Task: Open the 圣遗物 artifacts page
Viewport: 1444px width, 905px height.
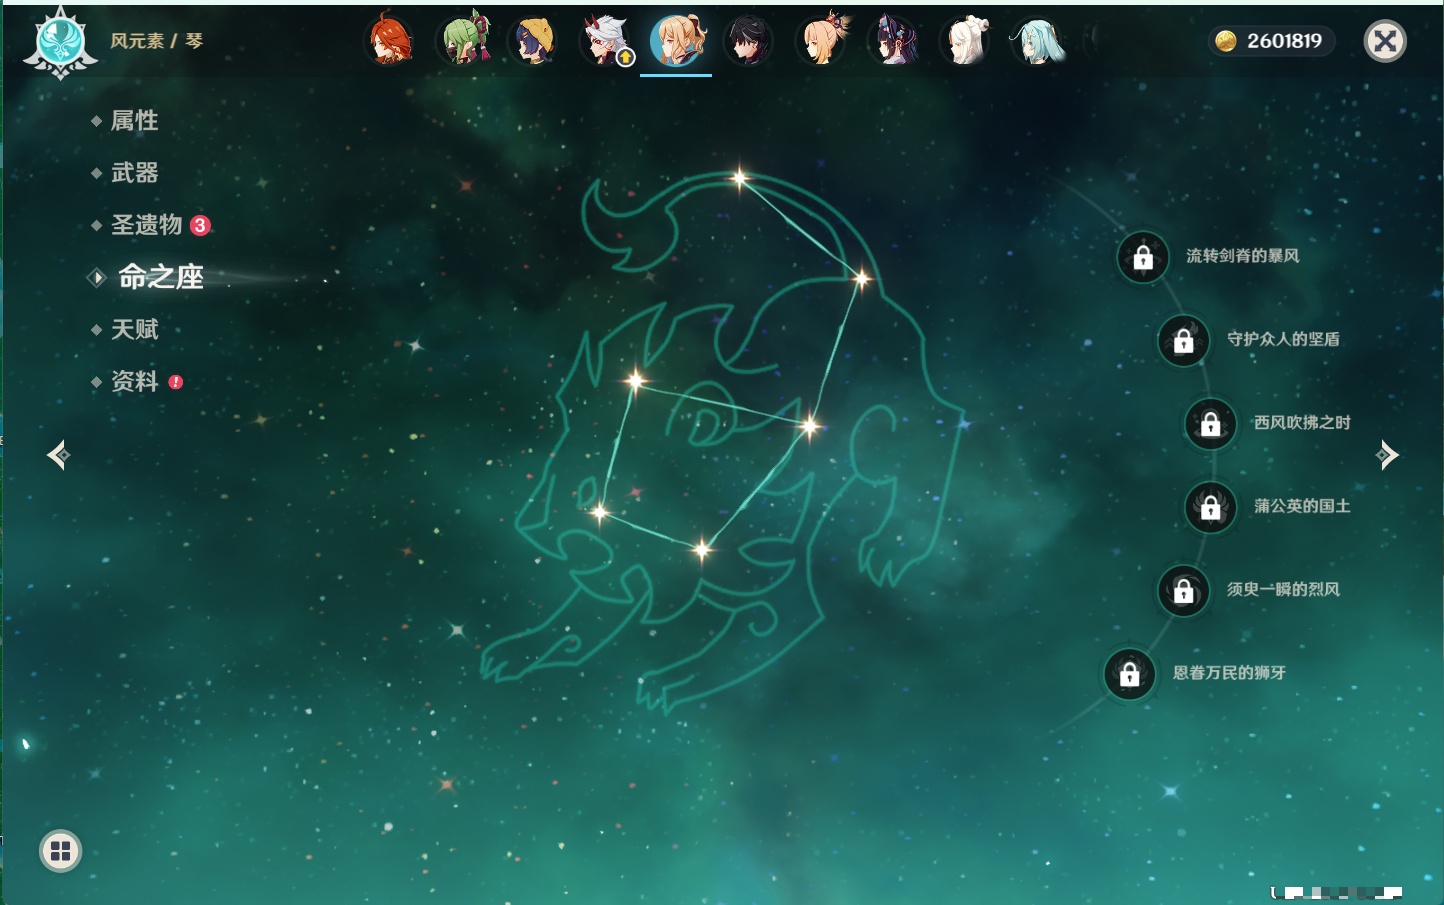Action: click(146, 225)
